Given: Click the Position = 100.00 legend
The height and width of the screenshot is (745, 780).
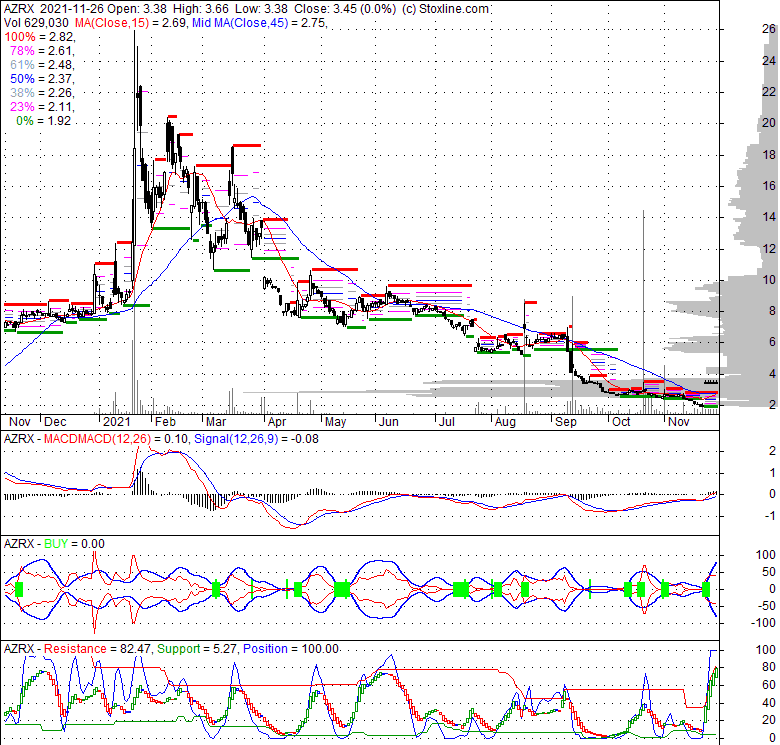Looking at the screenshot, I should pyautogui.click(x=291, y=649).
